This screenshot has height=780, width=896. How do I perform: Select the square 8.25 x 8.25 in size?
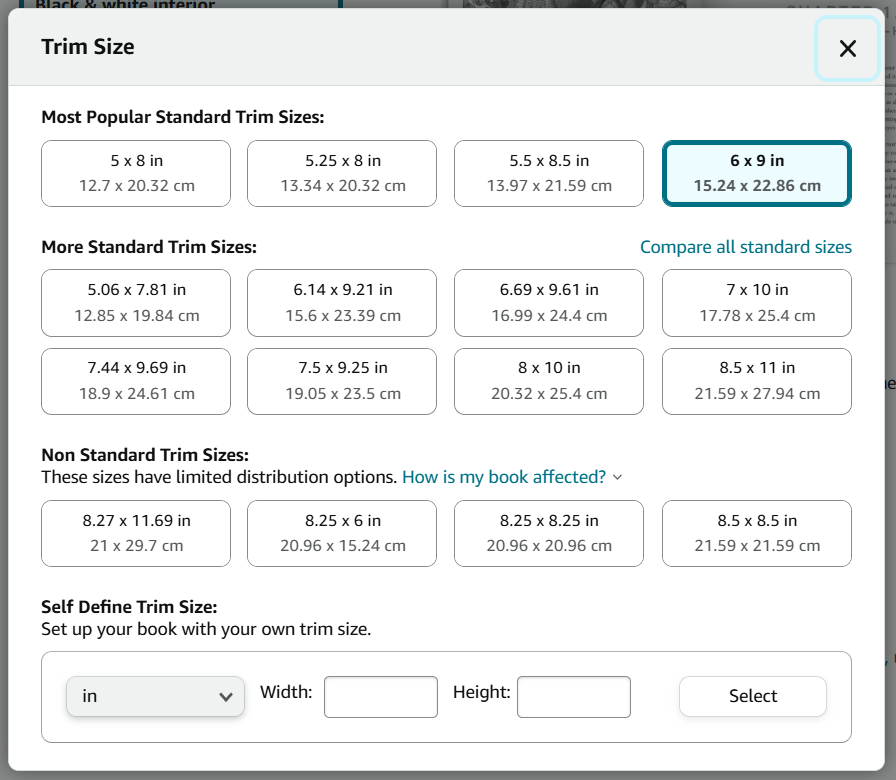(548, 533)
